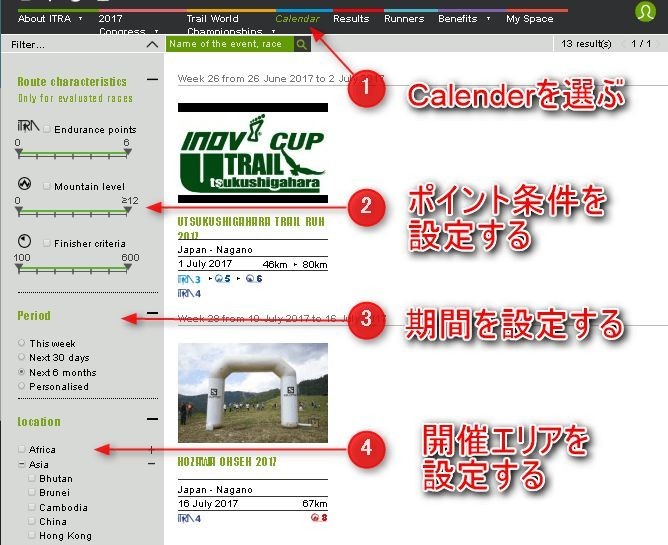Open Utsukushigahara Trail Run 2017 link

point(251,228)
